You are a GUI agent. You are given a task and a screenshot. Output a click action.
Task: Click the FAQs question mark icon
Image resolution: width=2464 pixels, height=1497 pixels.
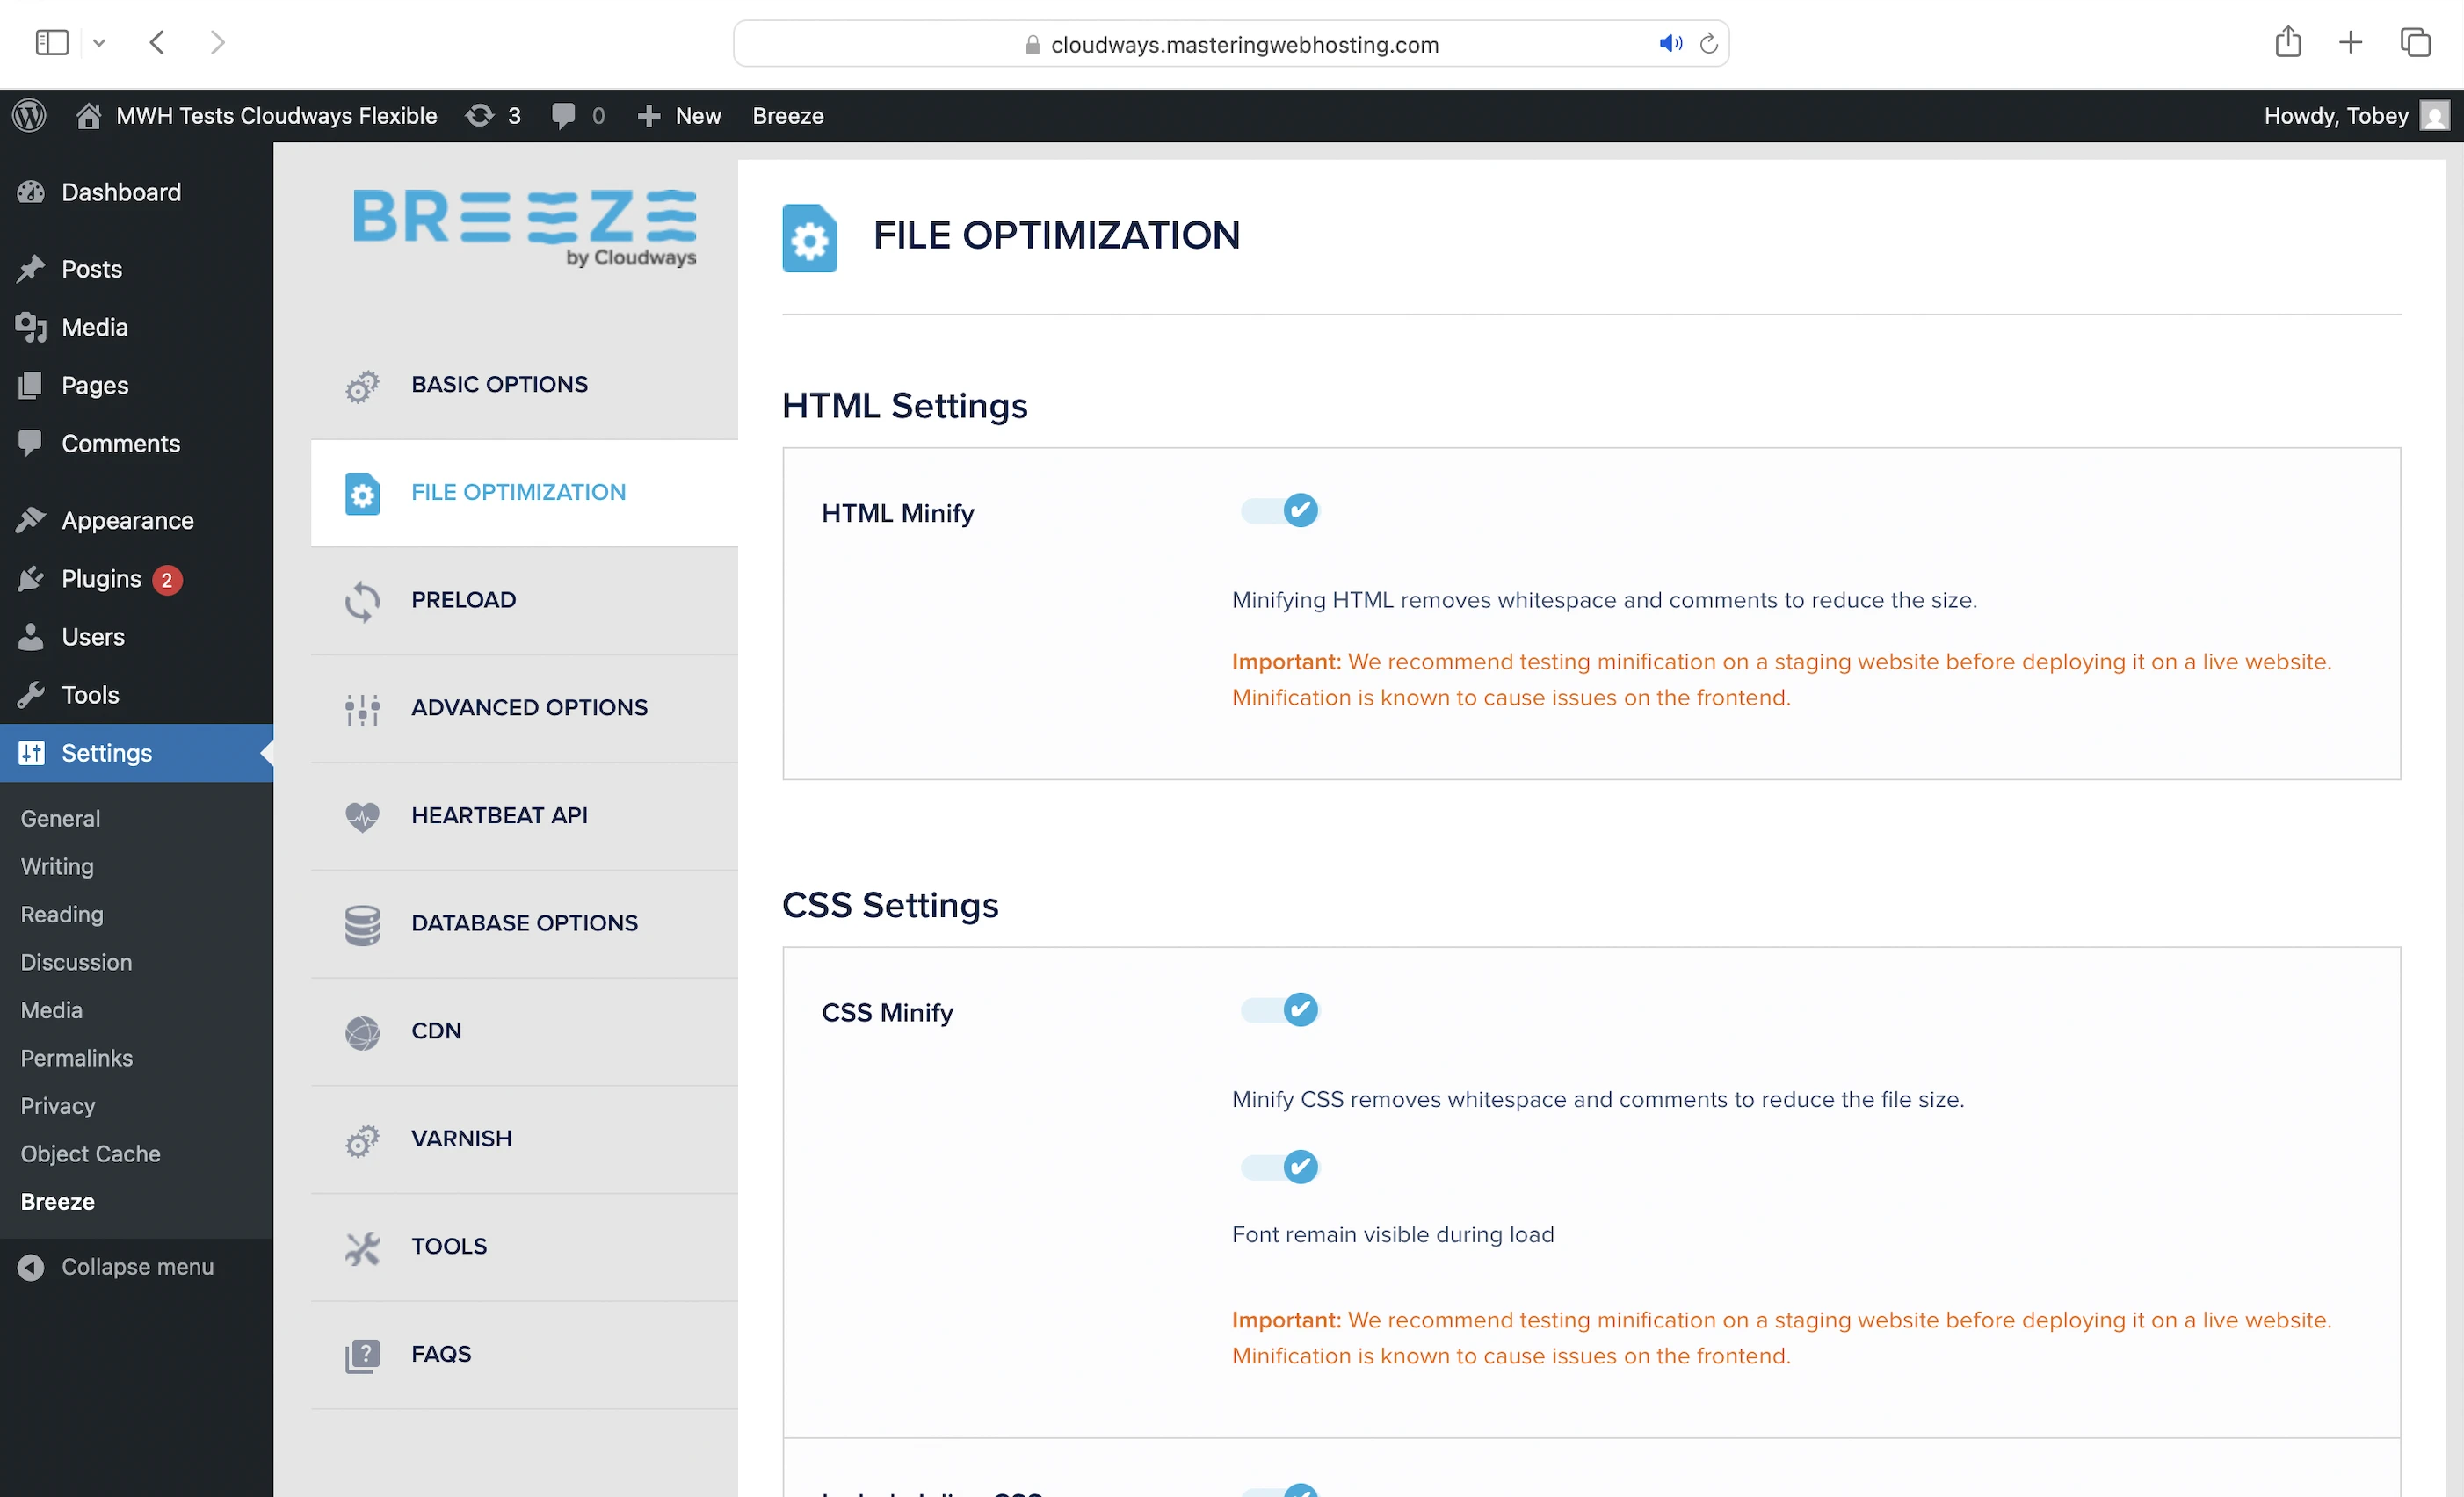362,1355
